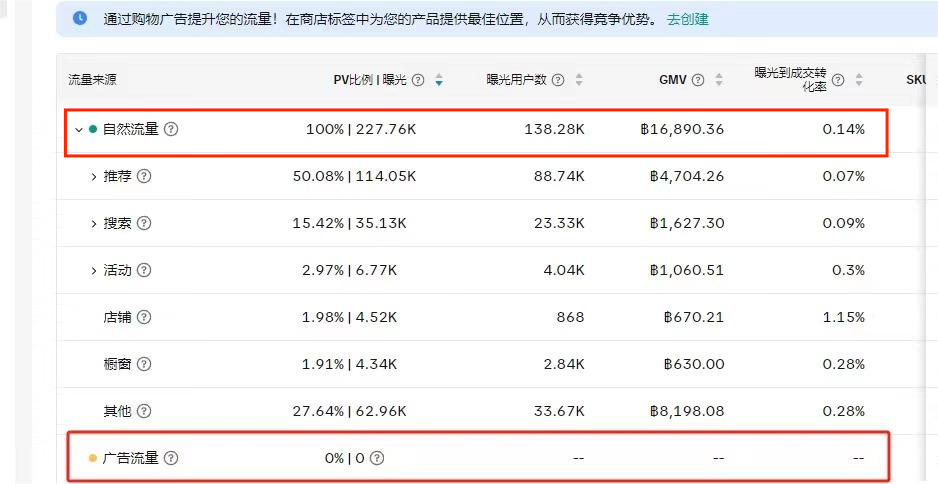Click the clock icon in the banner
This screenshot has width=938, height=484.
click(x=80, y=19)
